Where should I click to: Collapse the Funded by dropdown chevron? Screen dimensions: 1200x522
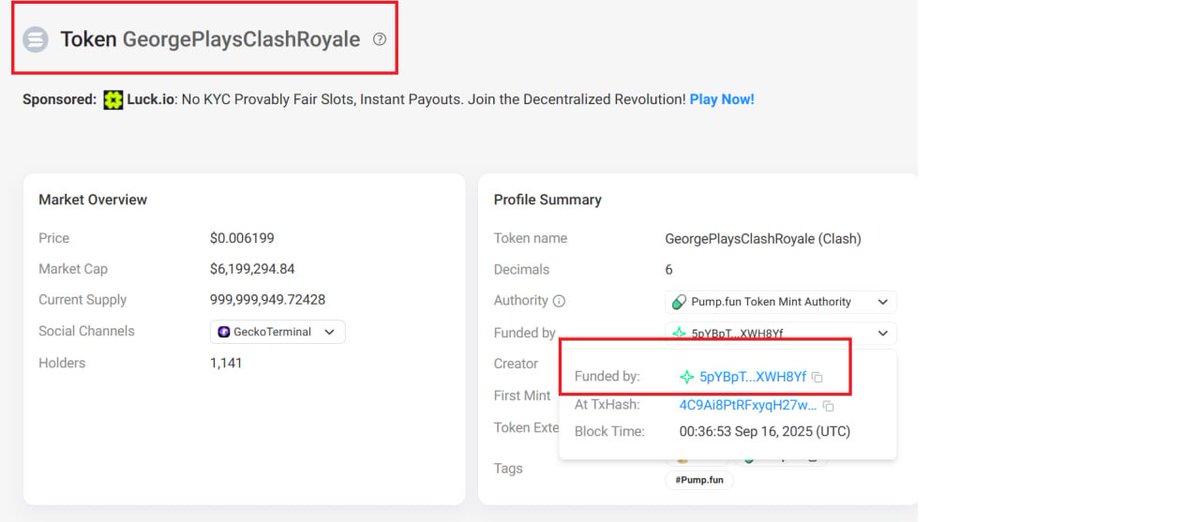(882, 333)
